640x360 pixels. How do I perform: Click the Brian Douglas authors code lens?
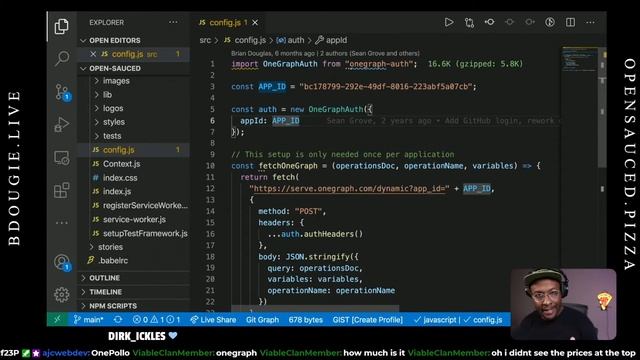(325, 53)
